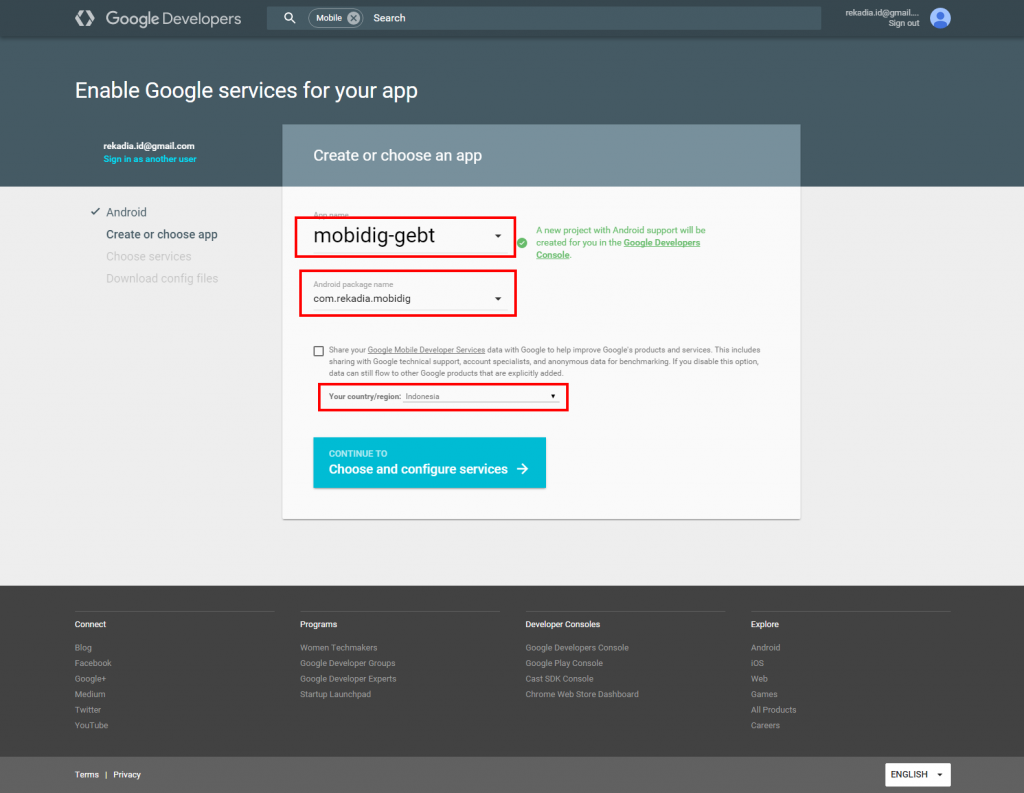Open Careers footer link

click(x=765, y=726)
